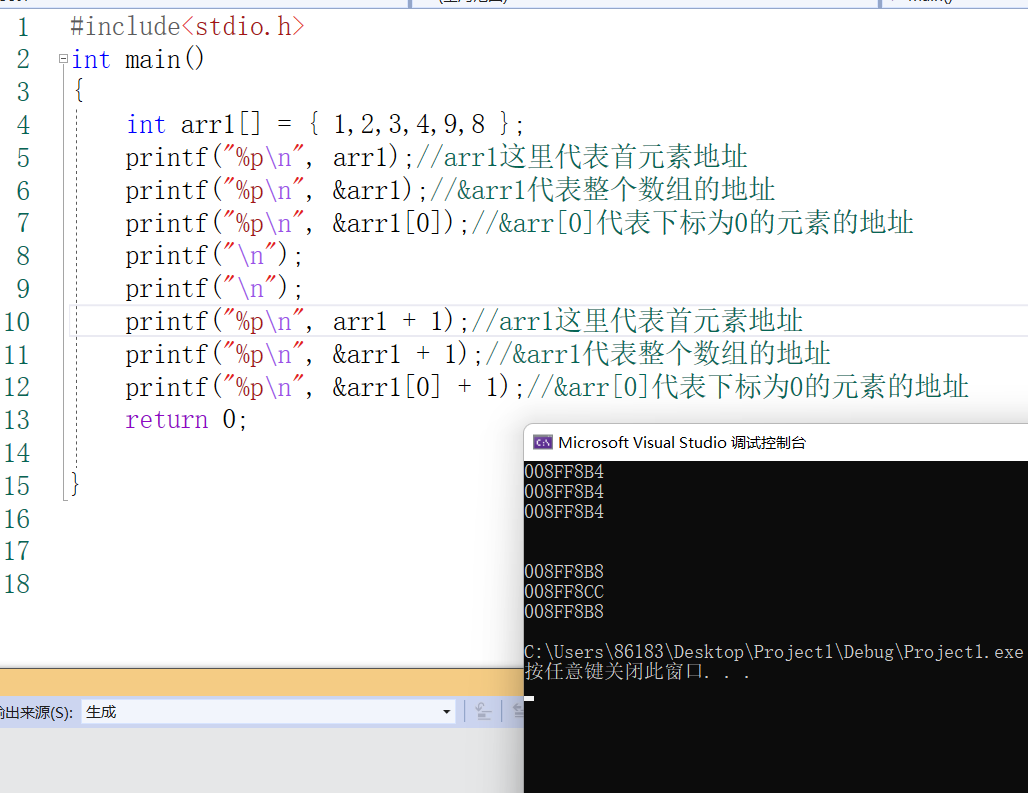Image resolution: width=1028 pixels, height=793 pixels.
Task: Click first console output line 008FF8B4
Action: coord(564,472)
